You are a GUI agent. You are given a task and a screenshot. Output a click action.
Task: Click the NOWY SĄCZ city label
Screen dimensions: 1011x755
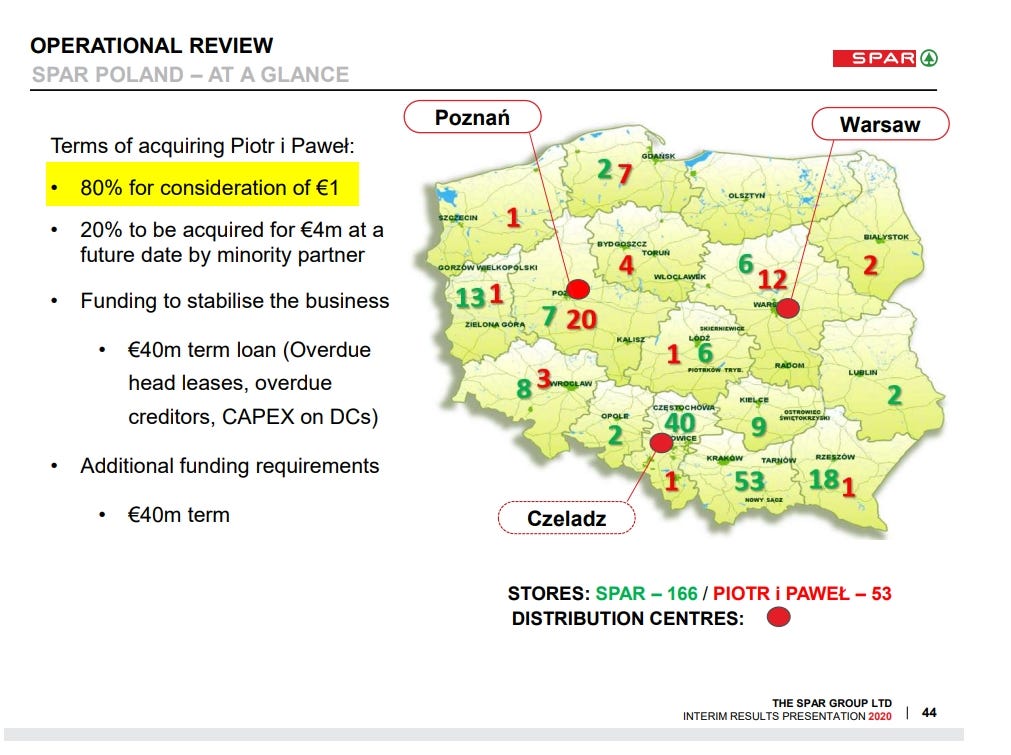pyautogui.click(x=763, y=500)
